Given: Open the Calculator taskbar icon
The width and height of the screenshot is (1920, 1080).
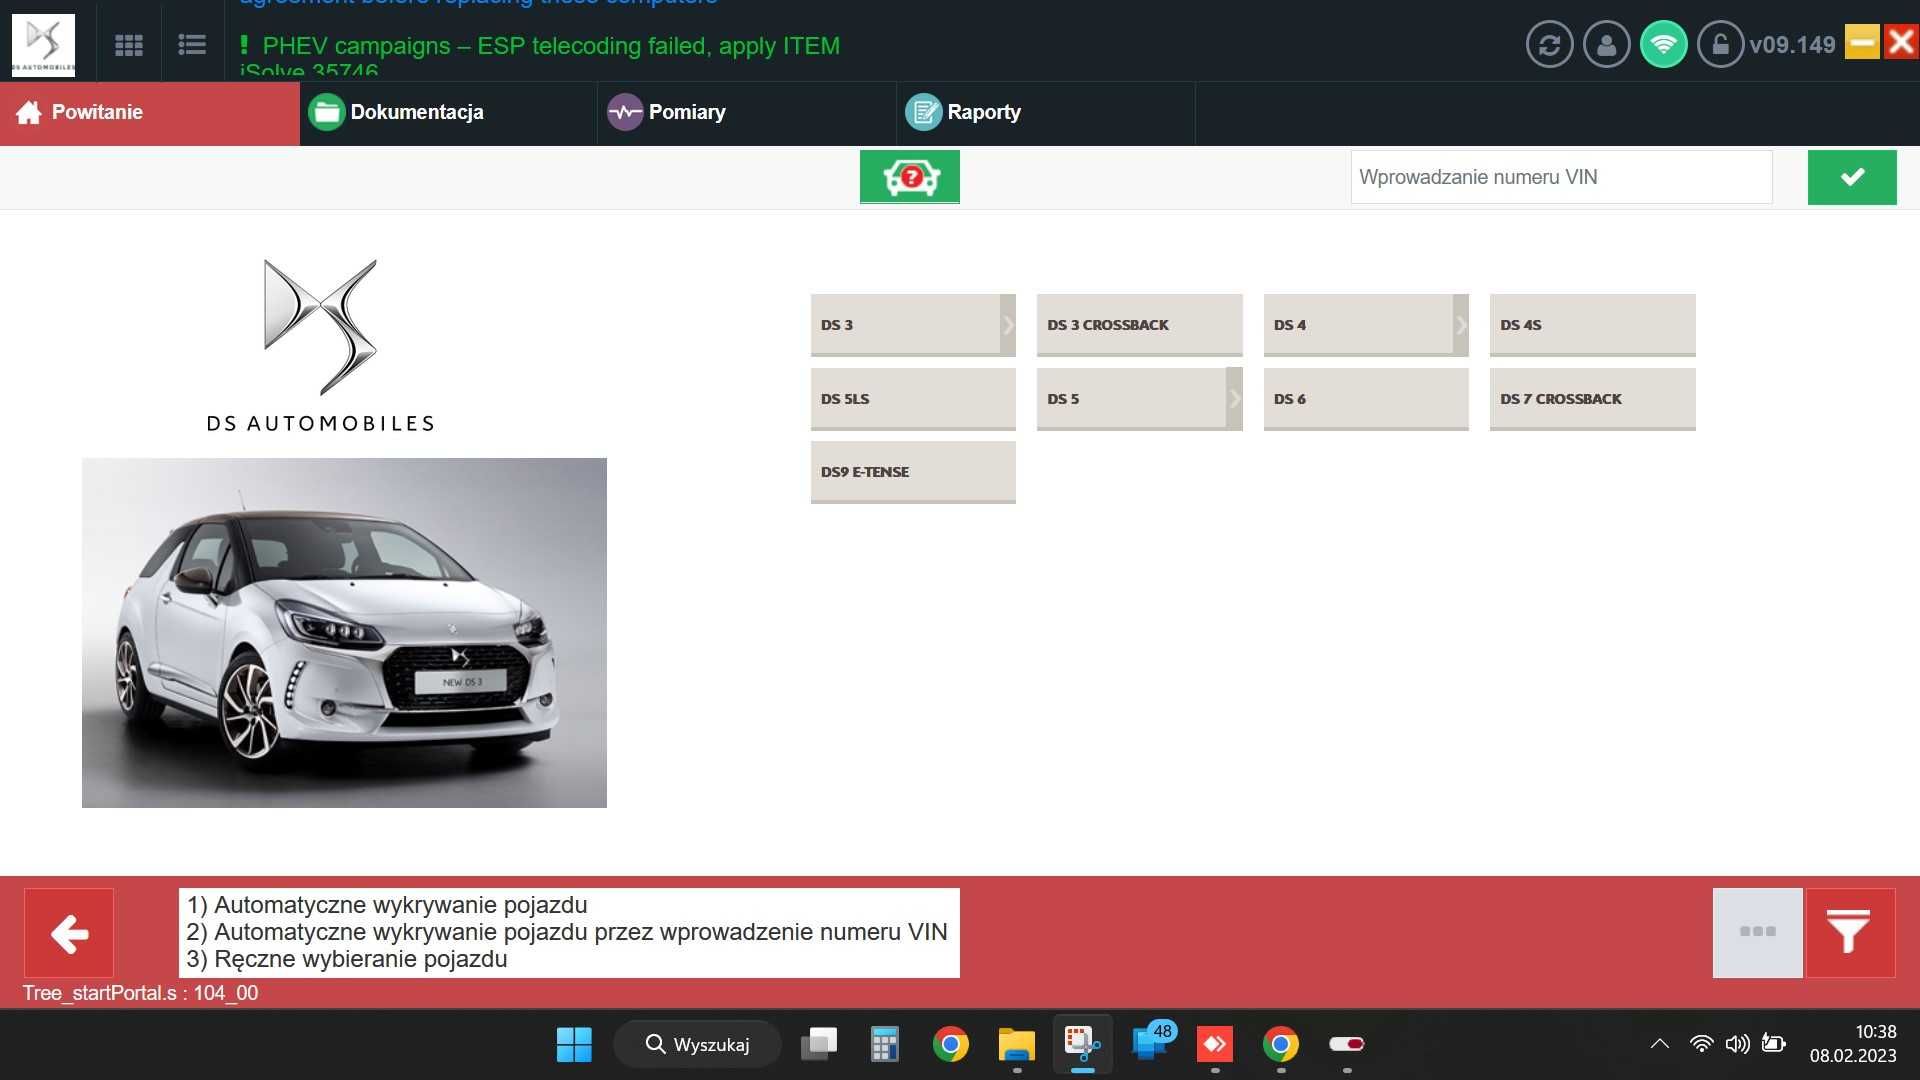Looking at the screenshot, I should pos(884,1044).
